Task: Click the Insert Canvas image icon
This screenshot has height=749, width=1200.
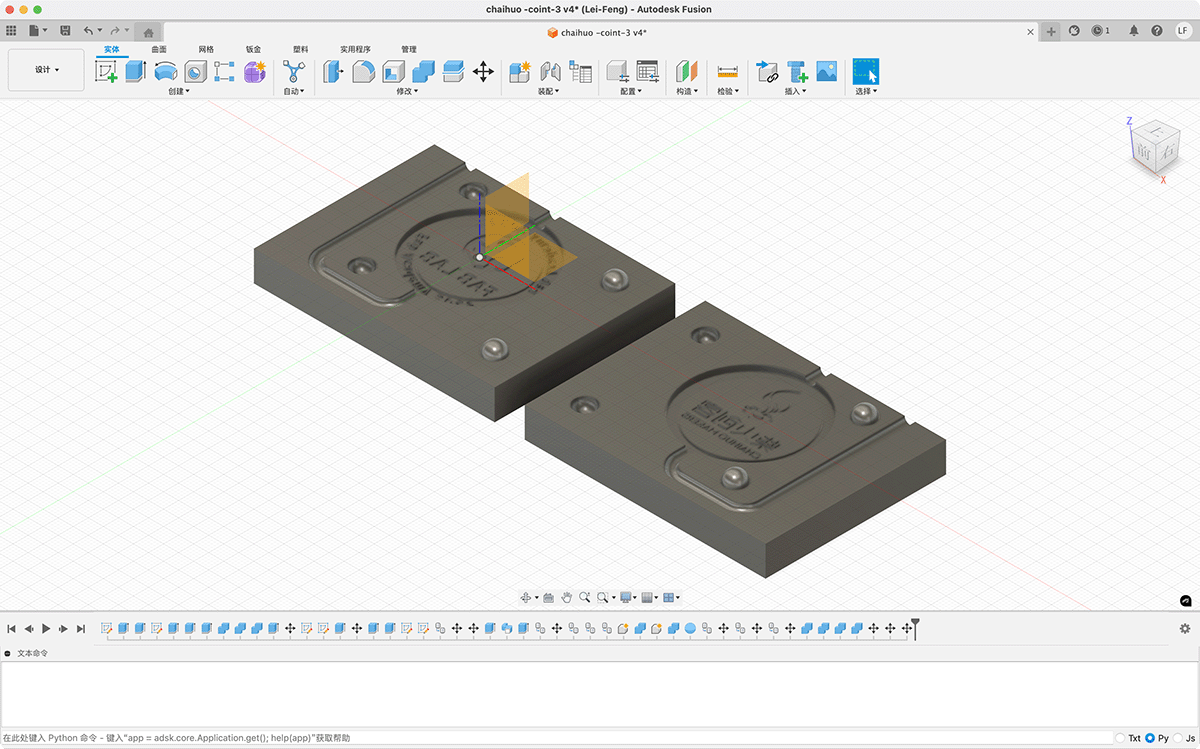Action: click(826, 71)
